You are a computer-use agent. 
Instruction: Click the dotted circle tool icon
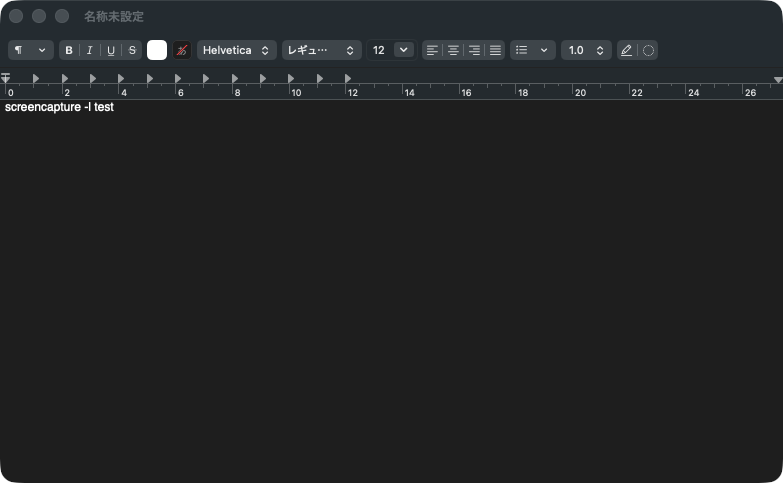click(648, 50)
